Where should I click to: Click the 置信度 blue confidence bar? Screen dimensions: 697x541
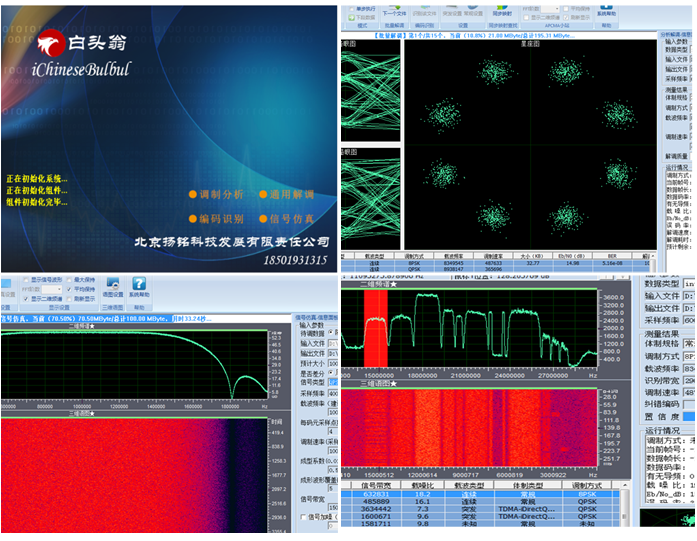(689, 417)
